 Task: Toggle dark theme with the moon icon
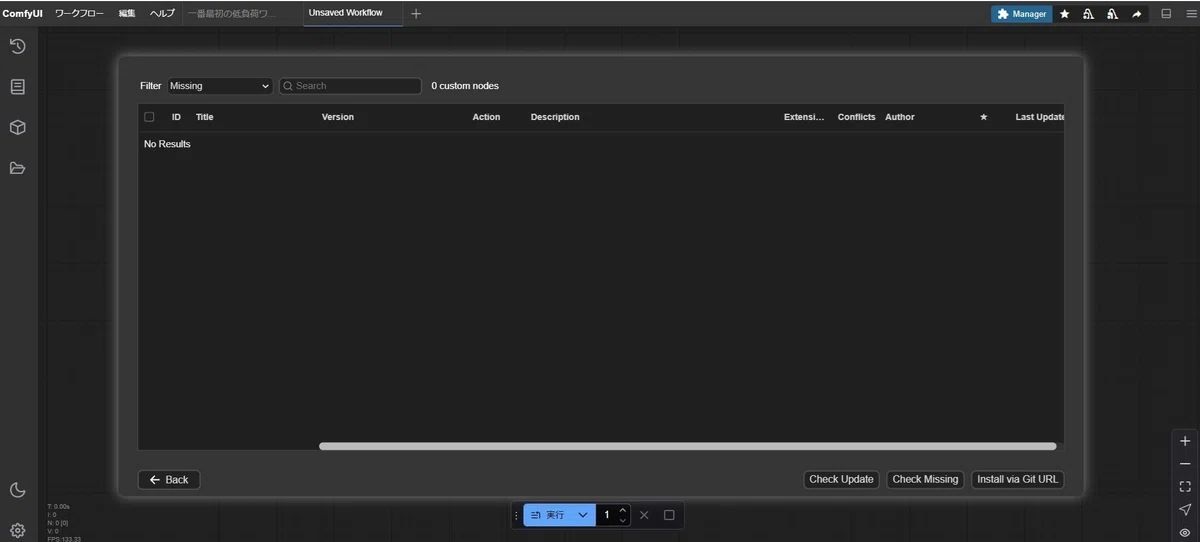tap(17, 490)
